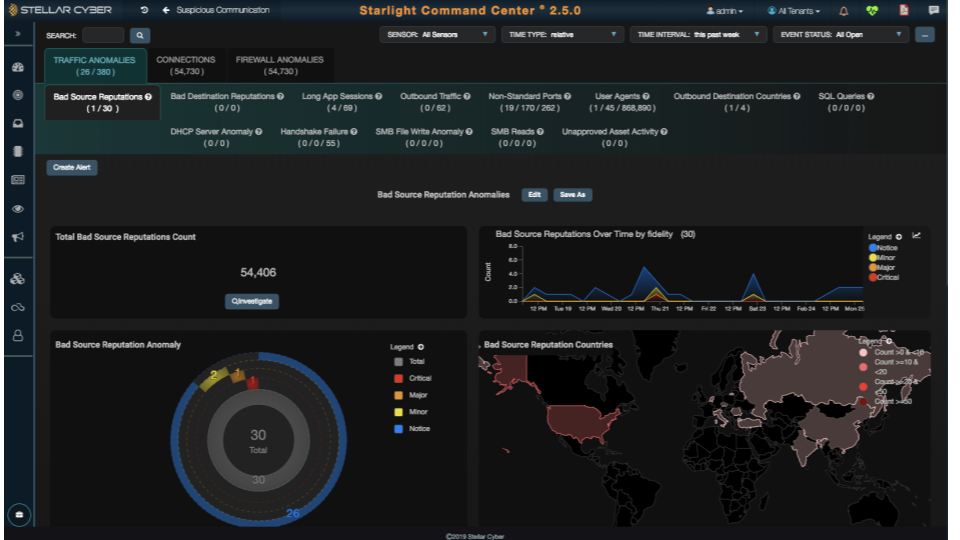
Task: Open the list card icon in the sidebar
Action: [18, 179]
